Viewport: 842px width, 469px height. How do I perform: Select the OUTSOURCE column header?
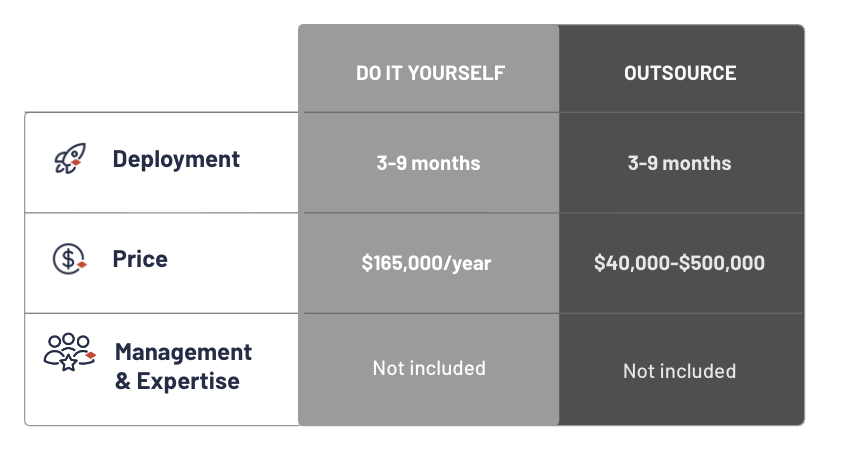click(679, 73)
